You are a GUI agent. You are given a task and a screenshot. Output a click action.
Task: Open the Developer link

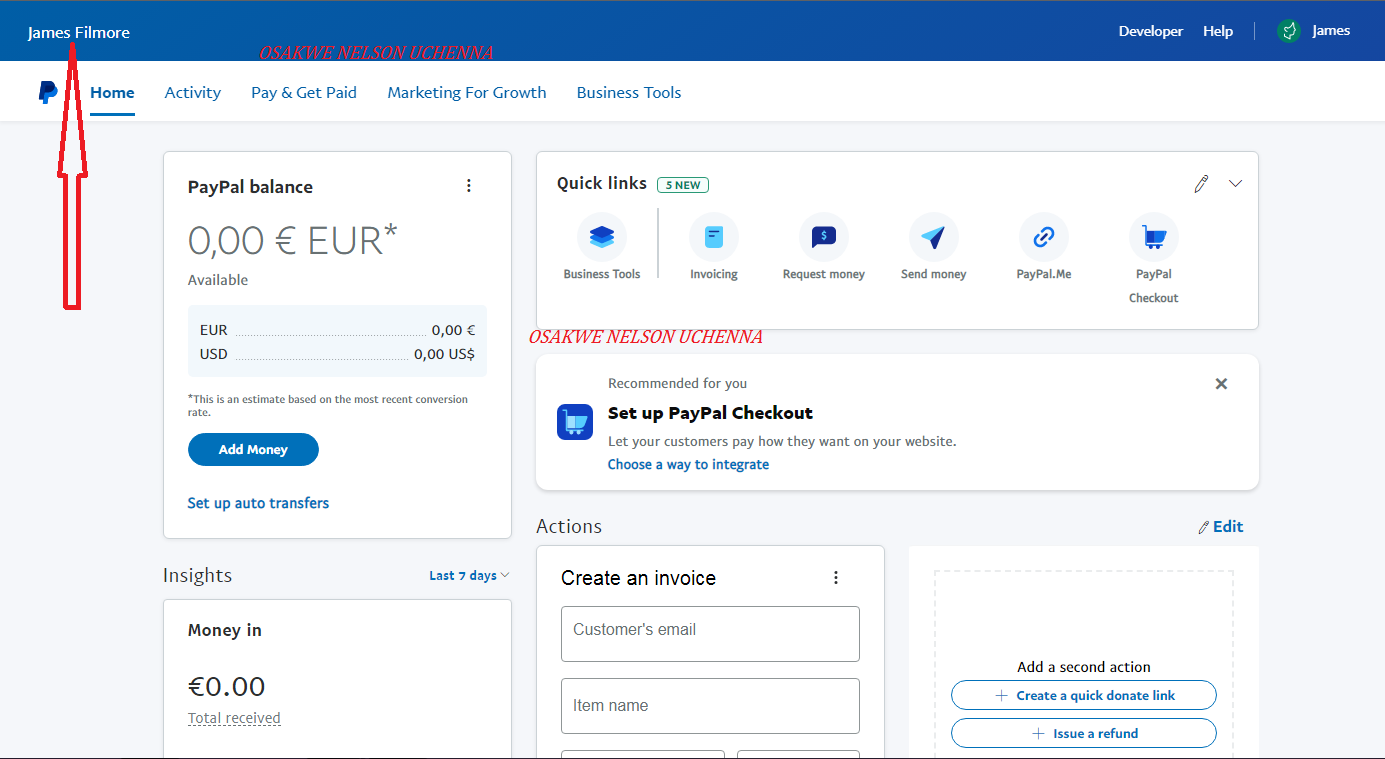(1151, 31)
